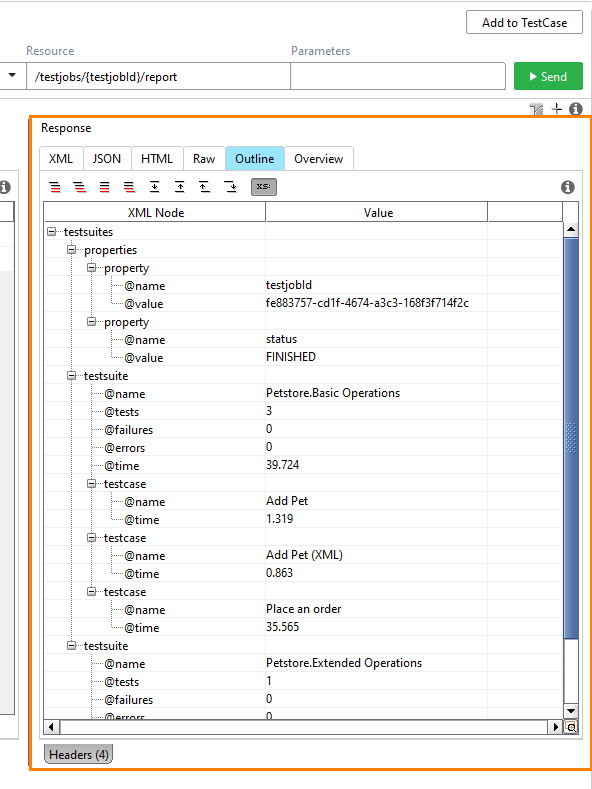Select the Add Pet (XML) value
592x789 pixels.
tap(305, 555)
